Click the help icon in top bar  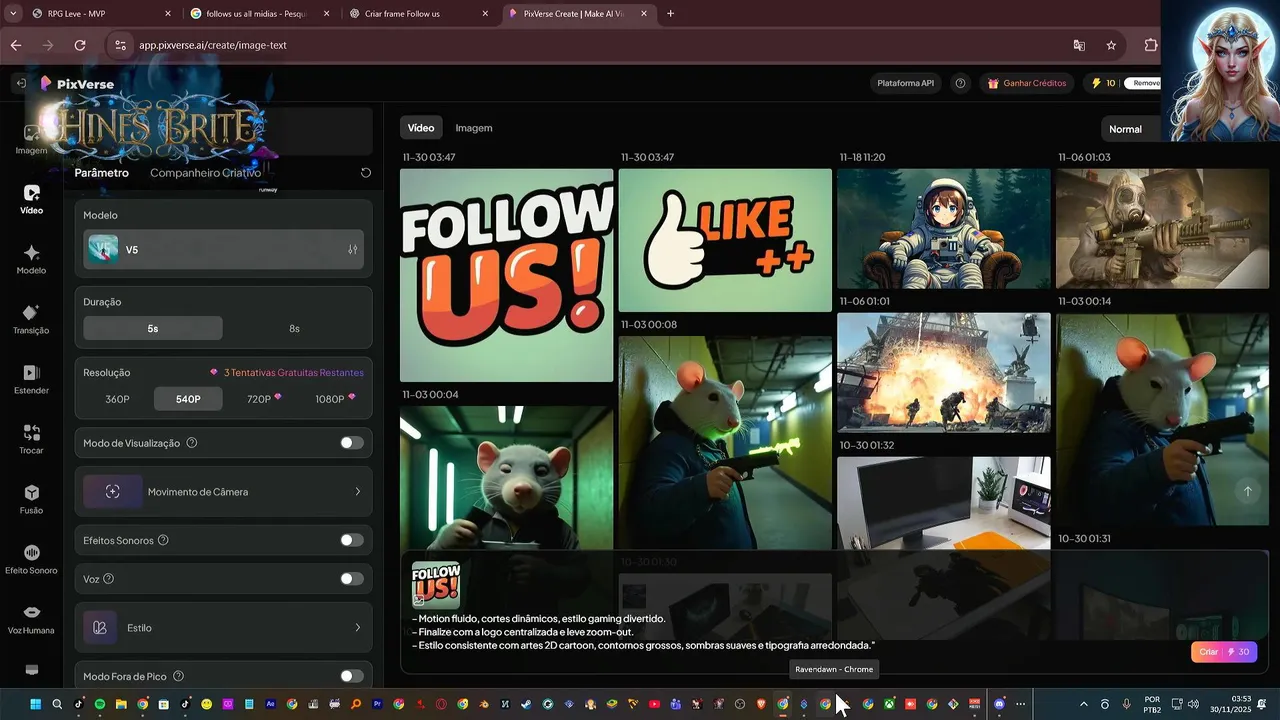coord(960,83)
